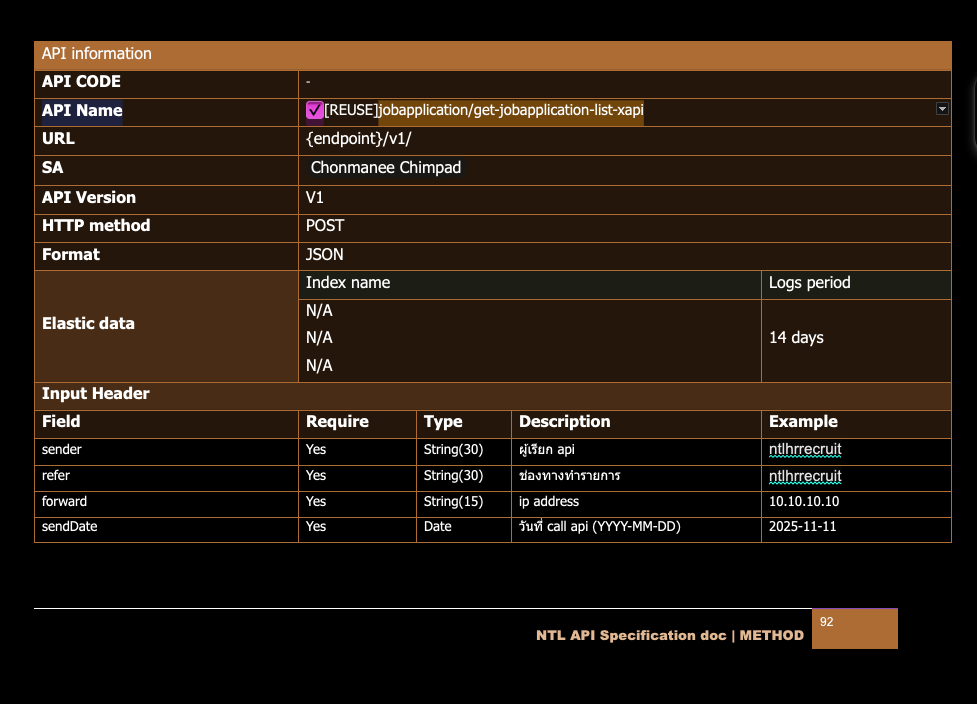Click the sendDate example 2025-11-11

(x=802, y=527)
